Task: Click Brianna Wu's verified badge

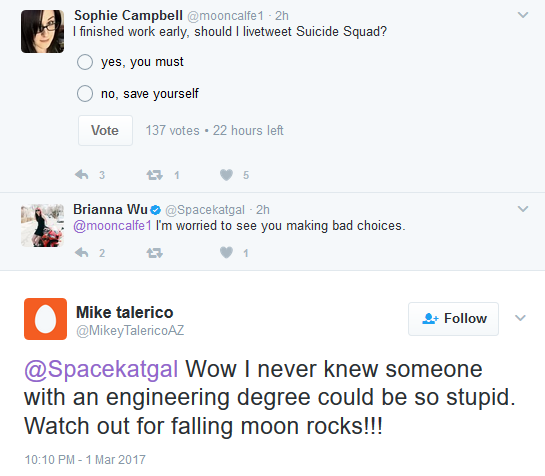Action: (x=155, y=210)
